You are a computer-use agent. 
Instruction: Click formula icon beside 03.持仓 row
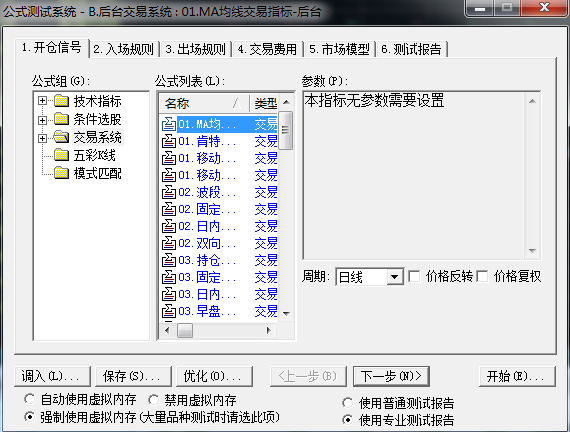169,260
